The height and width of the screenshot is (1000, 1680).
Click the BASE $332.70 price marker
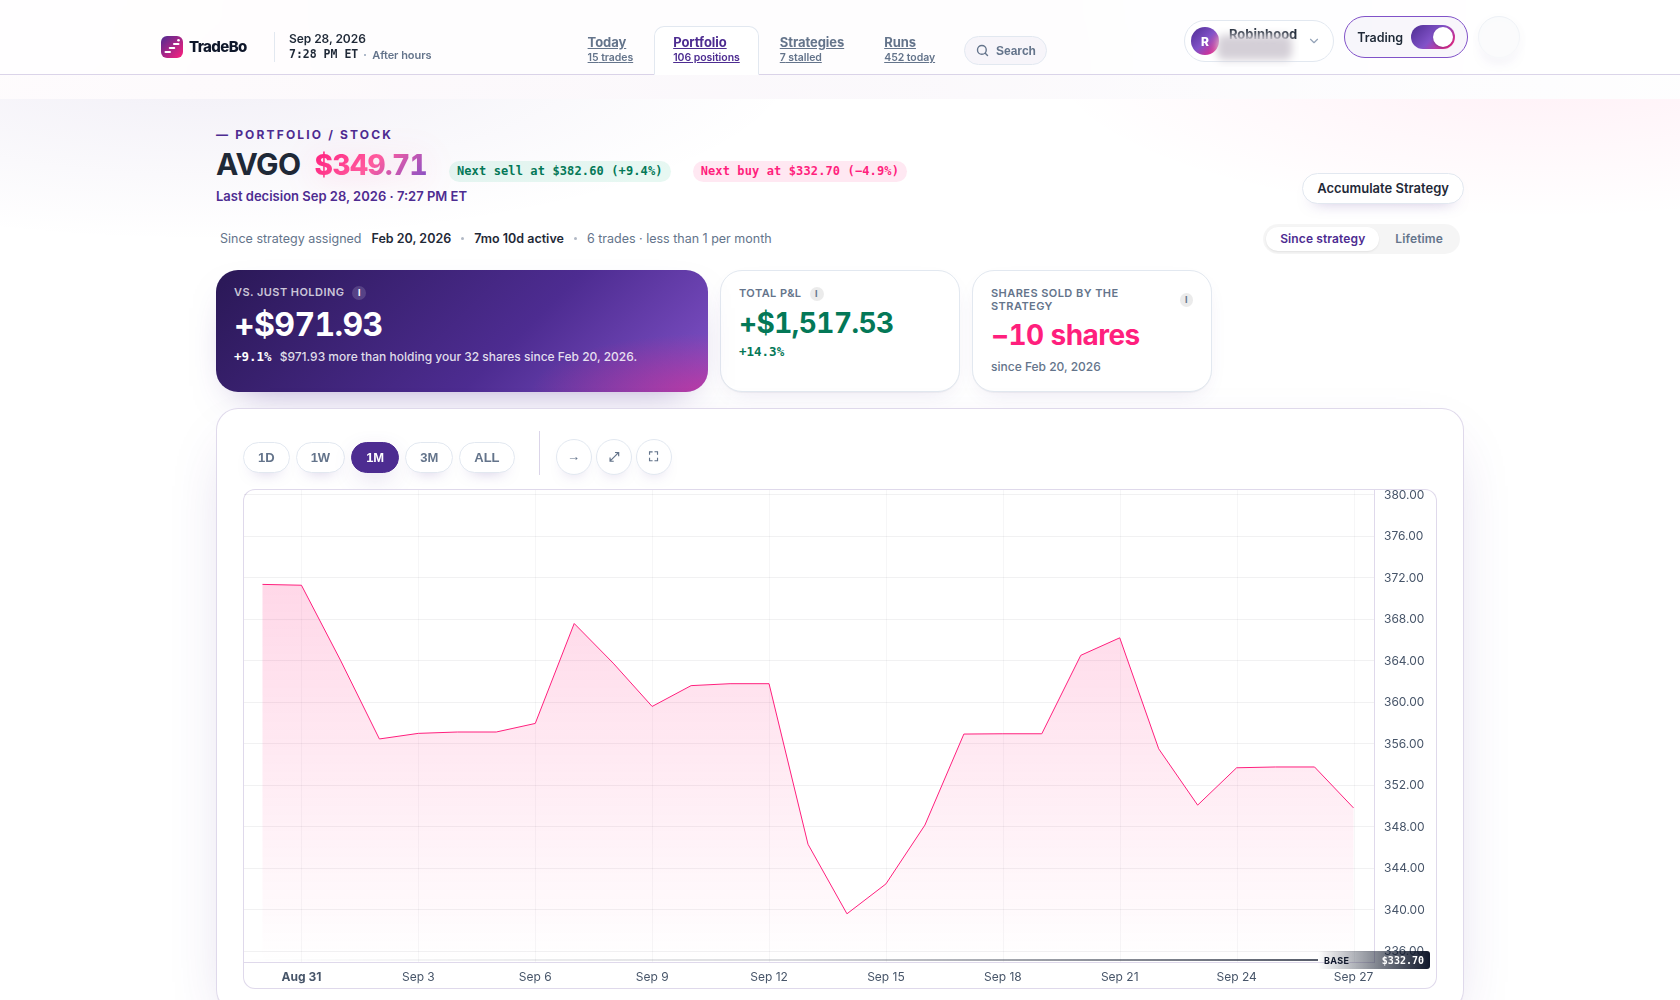[1373, 960]
